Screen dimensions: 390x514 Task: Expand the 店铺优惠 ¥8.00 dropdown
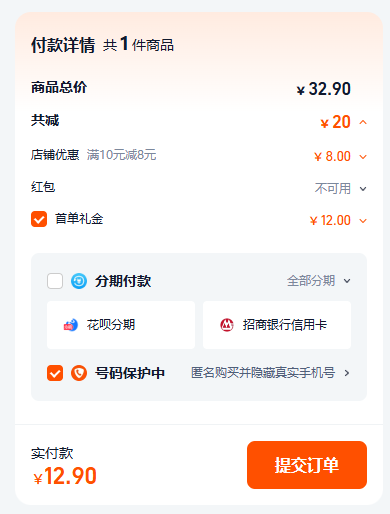[x=363, y=157]
